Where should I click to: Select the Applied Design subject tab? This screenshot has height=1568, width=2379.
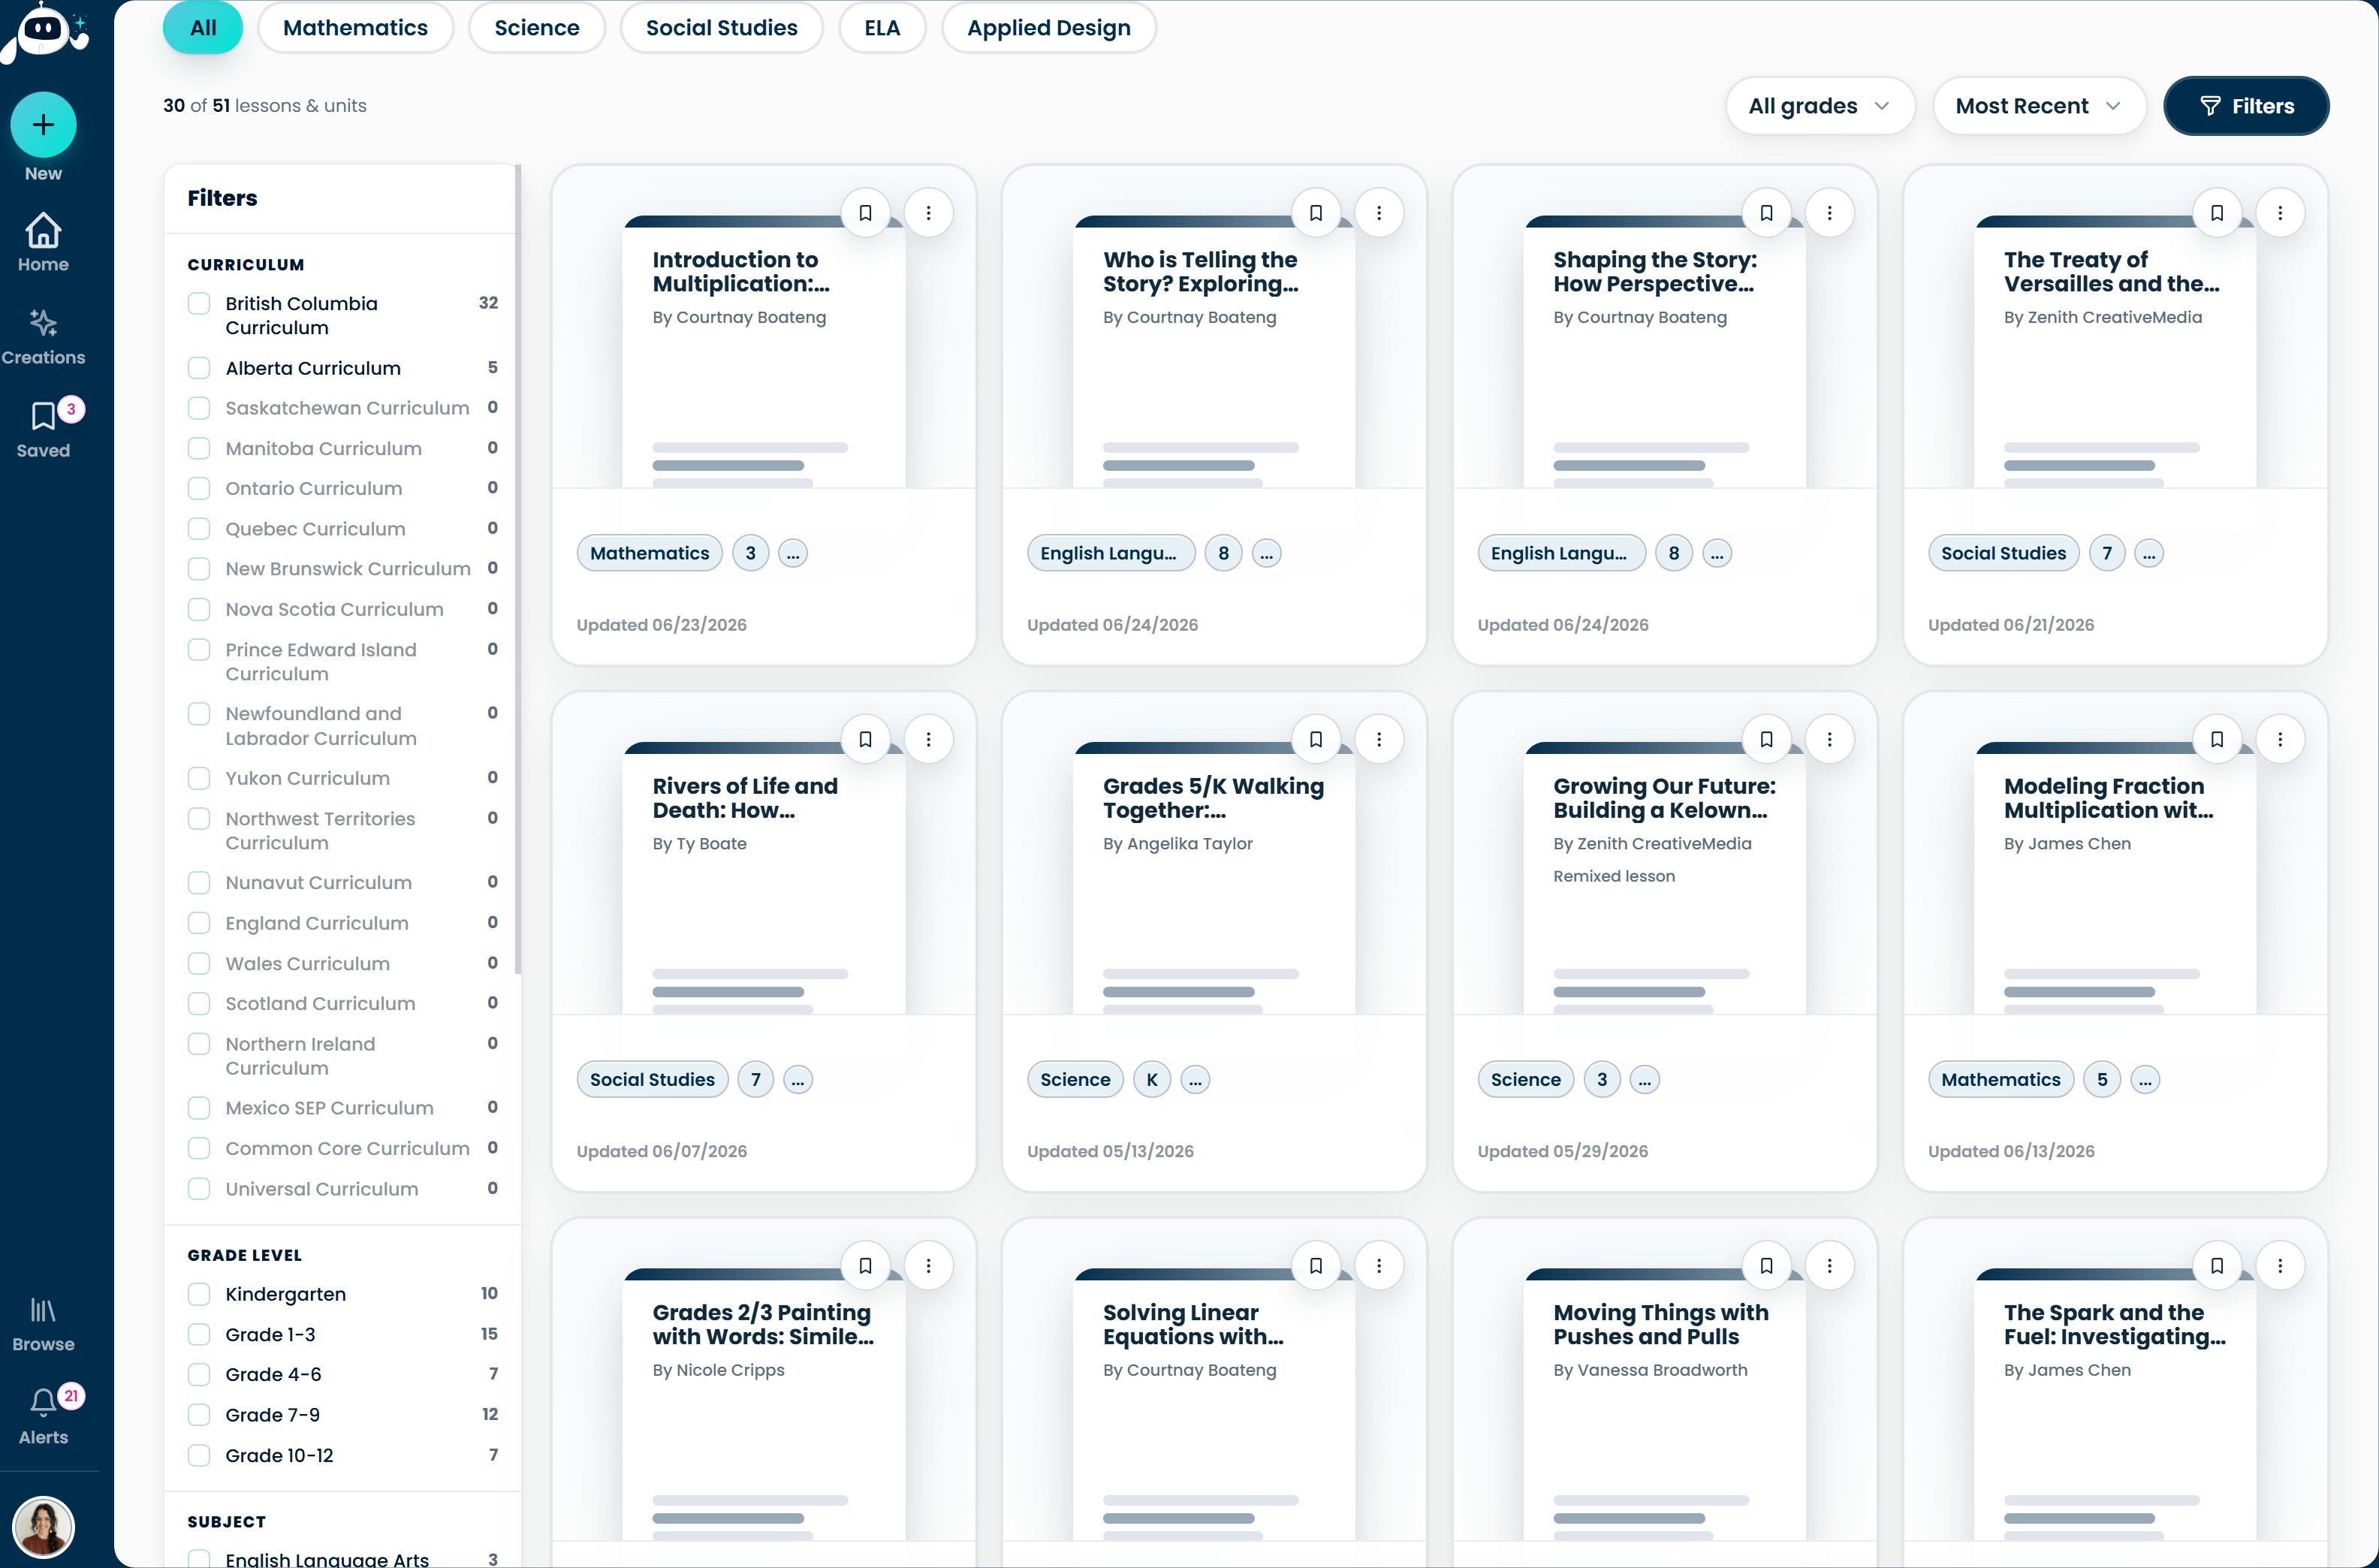[x=1048, y=28]
